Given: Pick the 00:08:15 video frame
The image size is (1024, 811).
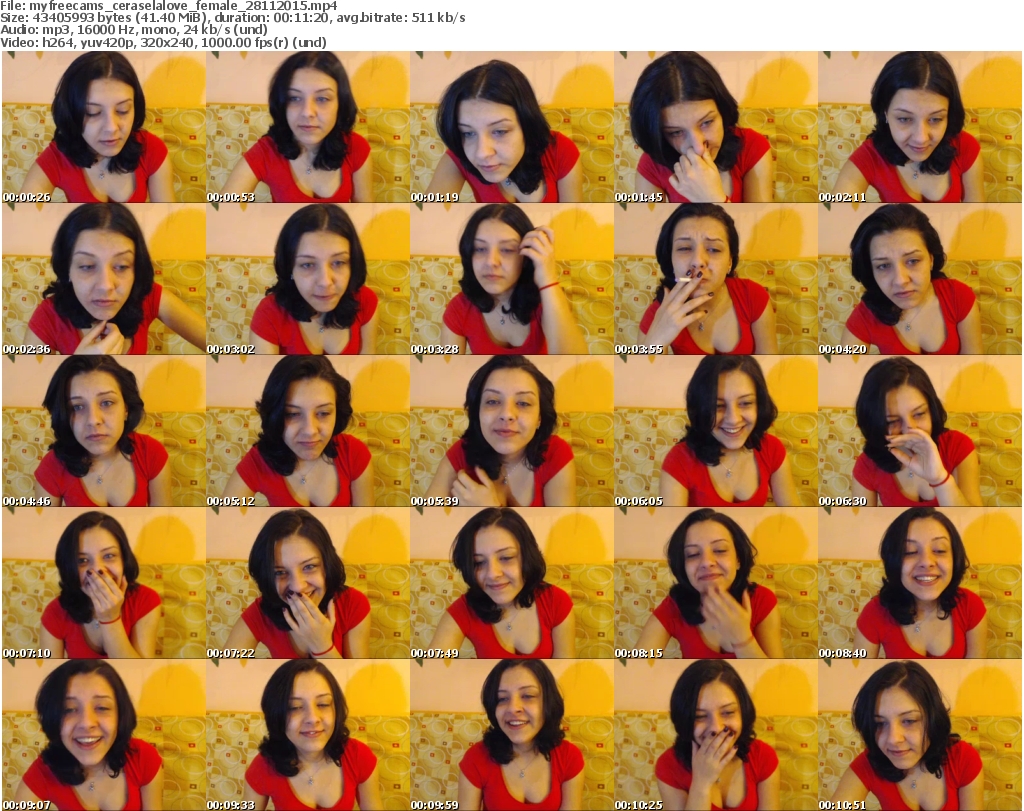Looking at the screenshot, I should [716, 583].
